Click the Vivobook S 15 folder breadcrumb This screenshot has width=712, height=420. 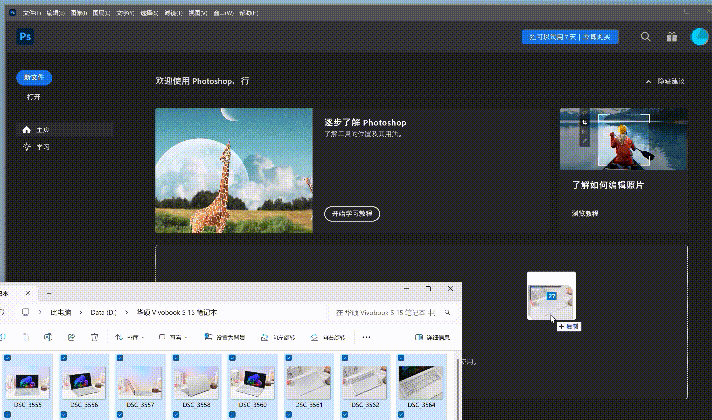(x=177, y=312)
